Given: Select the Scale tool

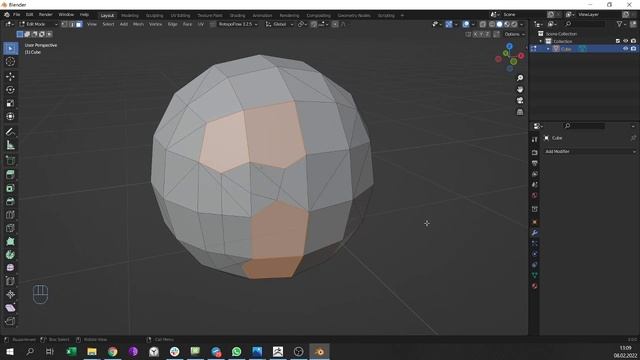Looking at the screenshot, I should click(10, 103).
